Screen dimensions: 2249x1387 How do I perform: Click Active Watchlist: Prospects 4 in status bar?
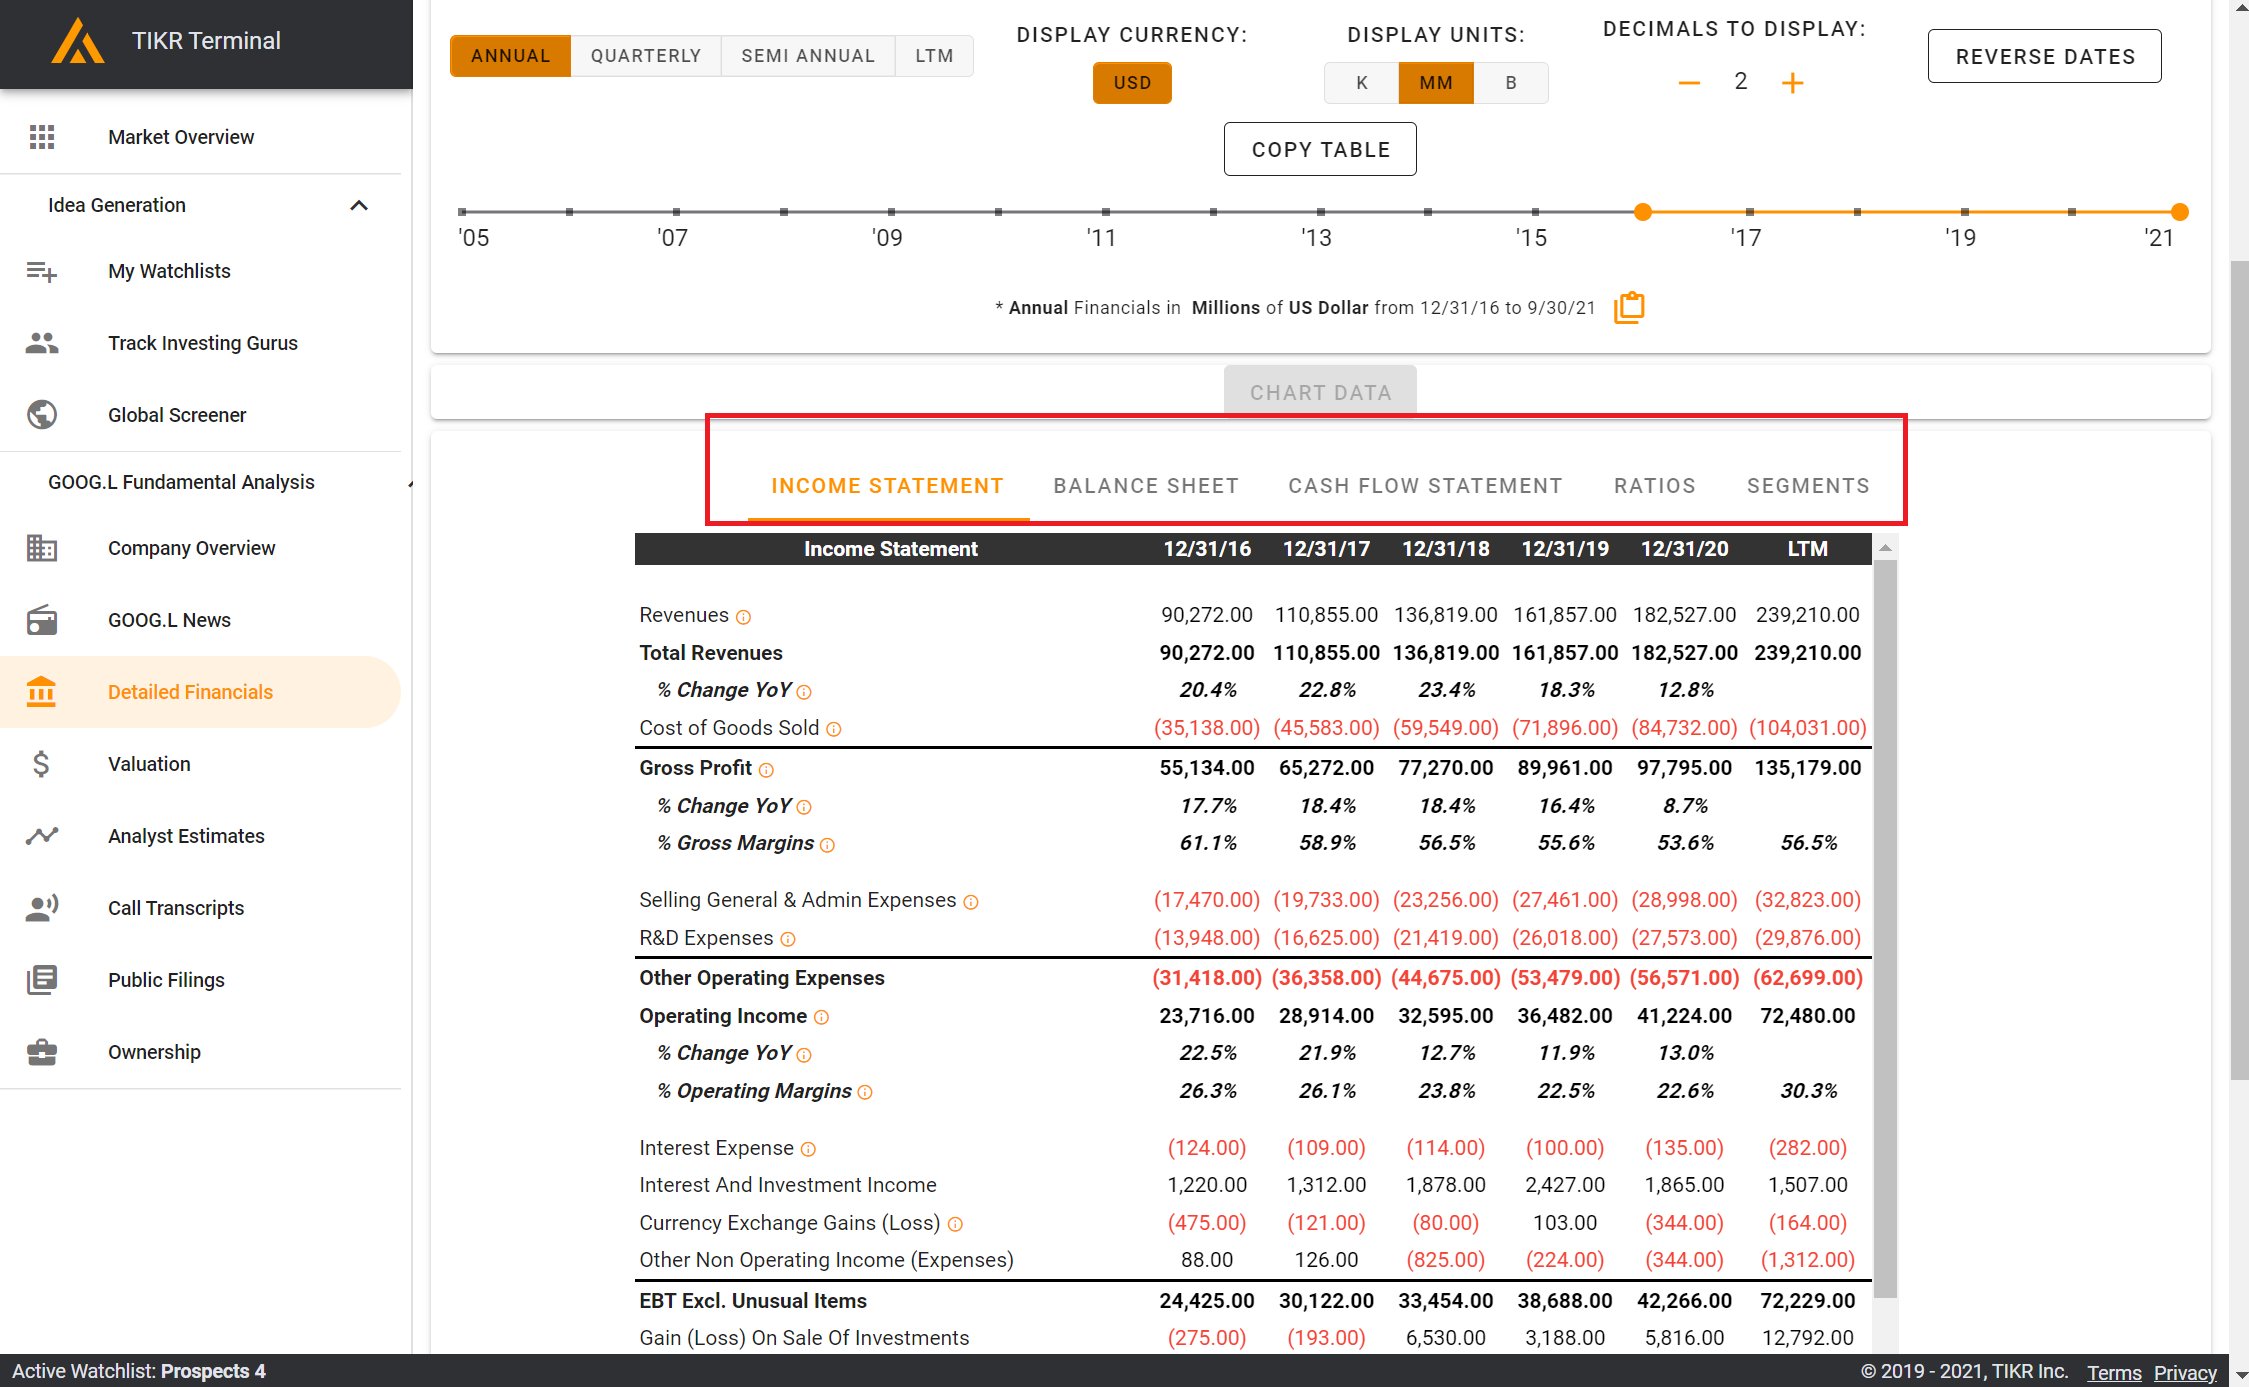[x=139, y=1371]
